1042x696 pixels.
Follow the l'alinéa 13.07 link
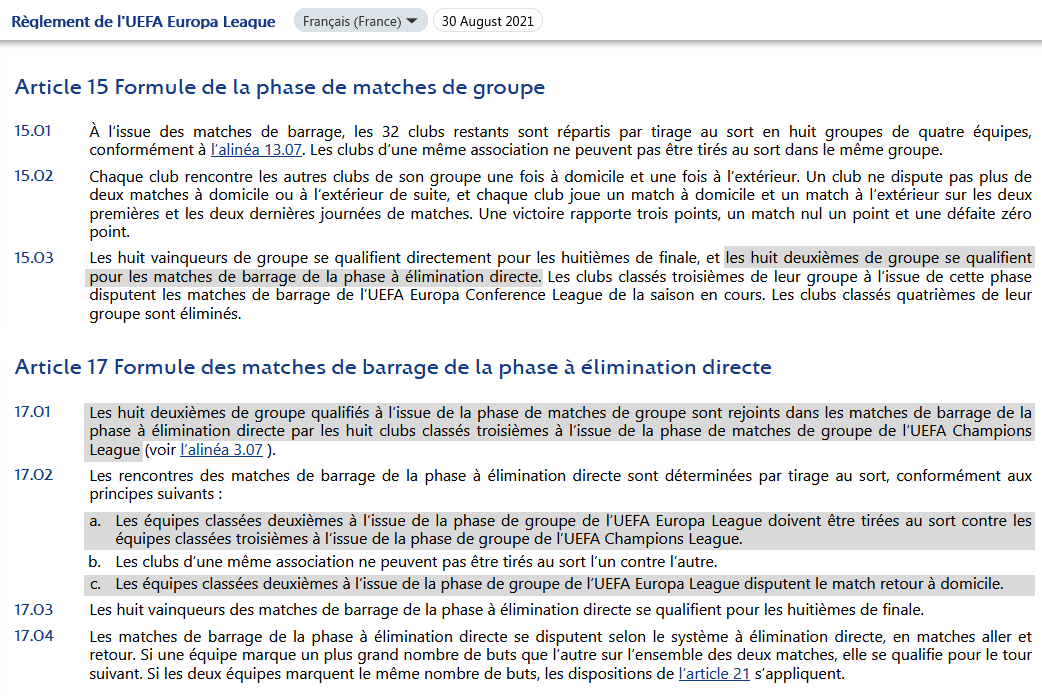pyautogui.click(x=257, y=150)
